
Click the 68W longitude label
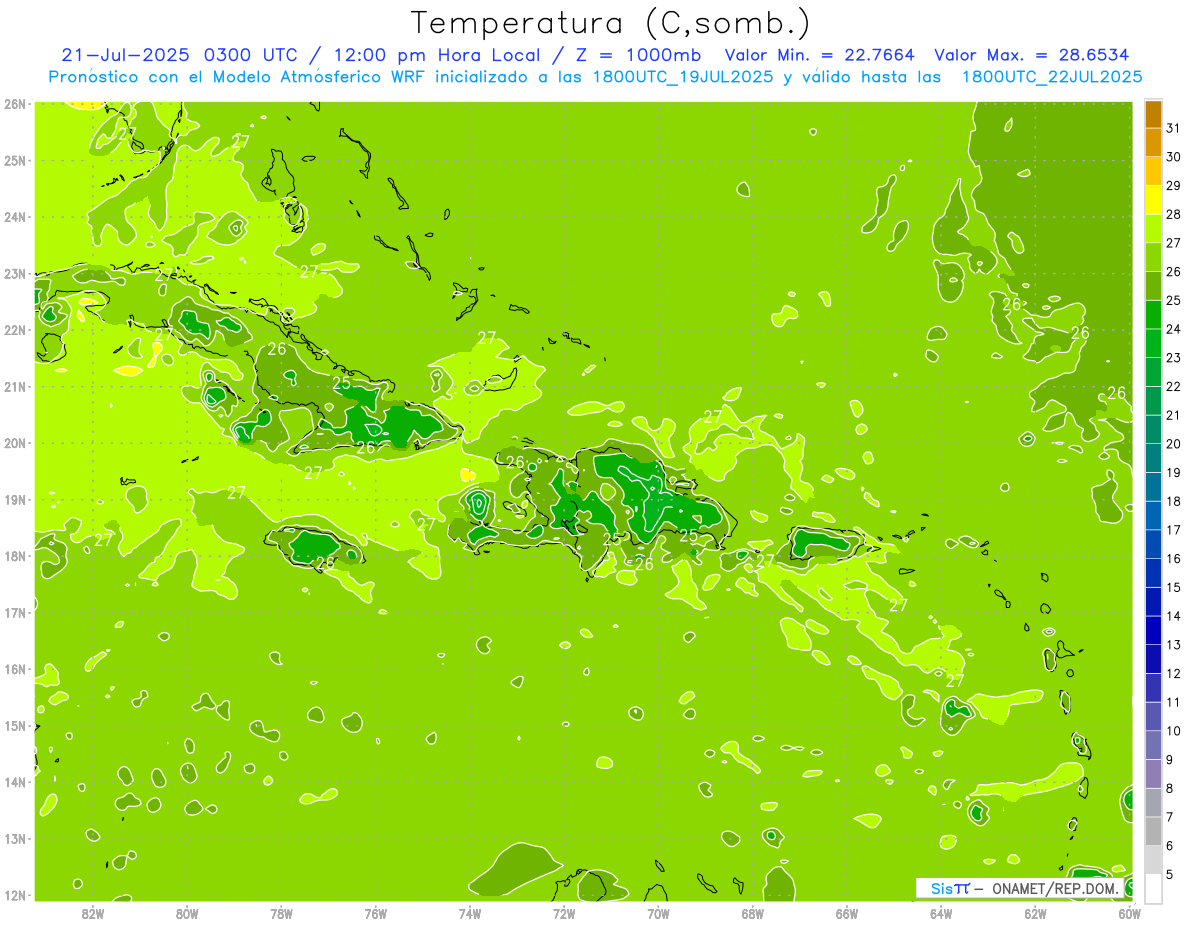point(752,913)
